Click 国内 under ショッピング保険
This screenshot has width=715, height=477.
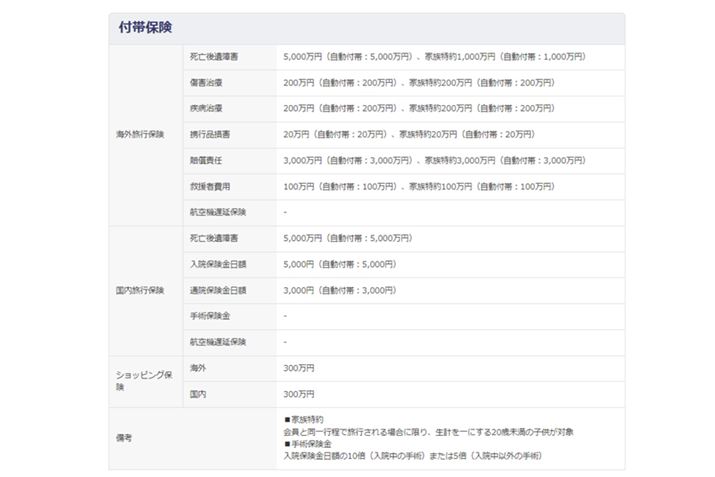(x=198, y=394)
